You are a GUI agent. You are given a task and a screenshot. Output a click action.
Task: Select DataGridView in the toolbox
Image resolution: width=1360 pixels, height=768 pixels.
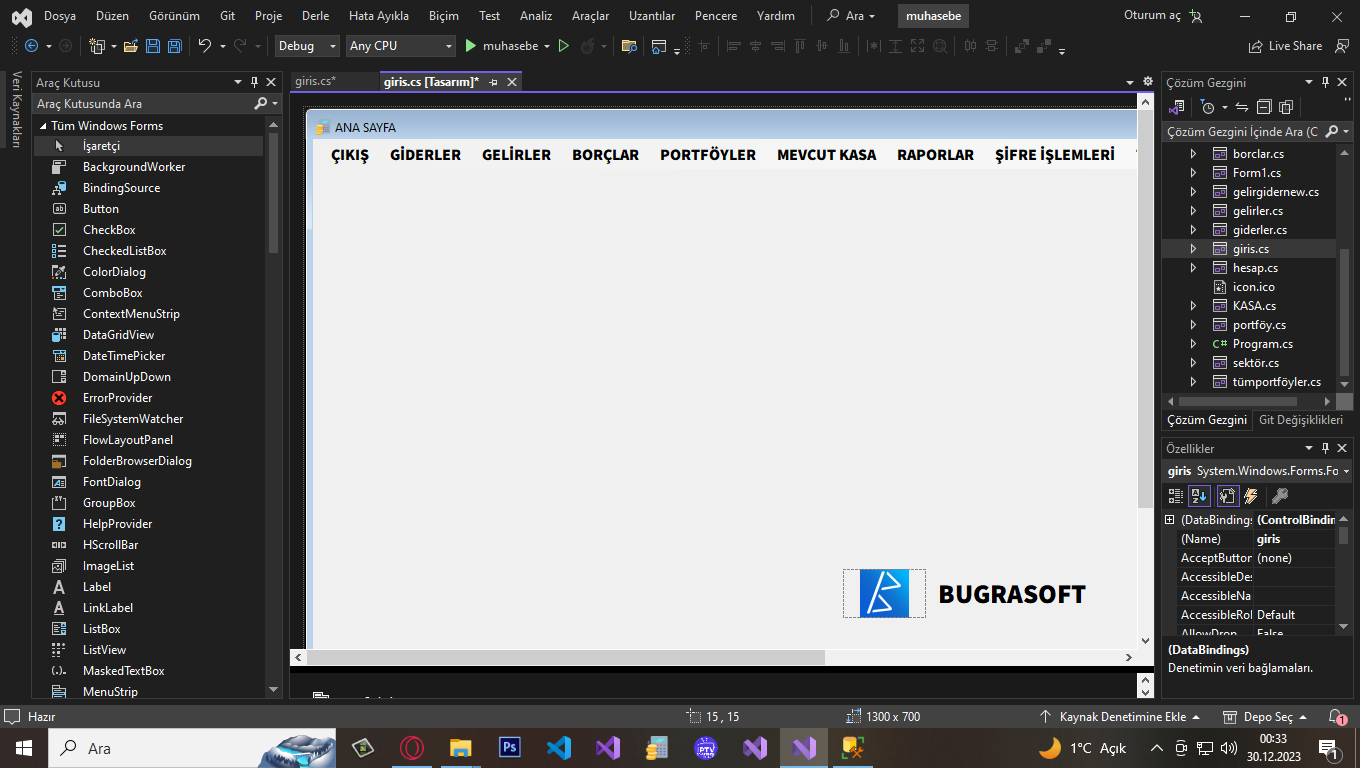point(118,335)
